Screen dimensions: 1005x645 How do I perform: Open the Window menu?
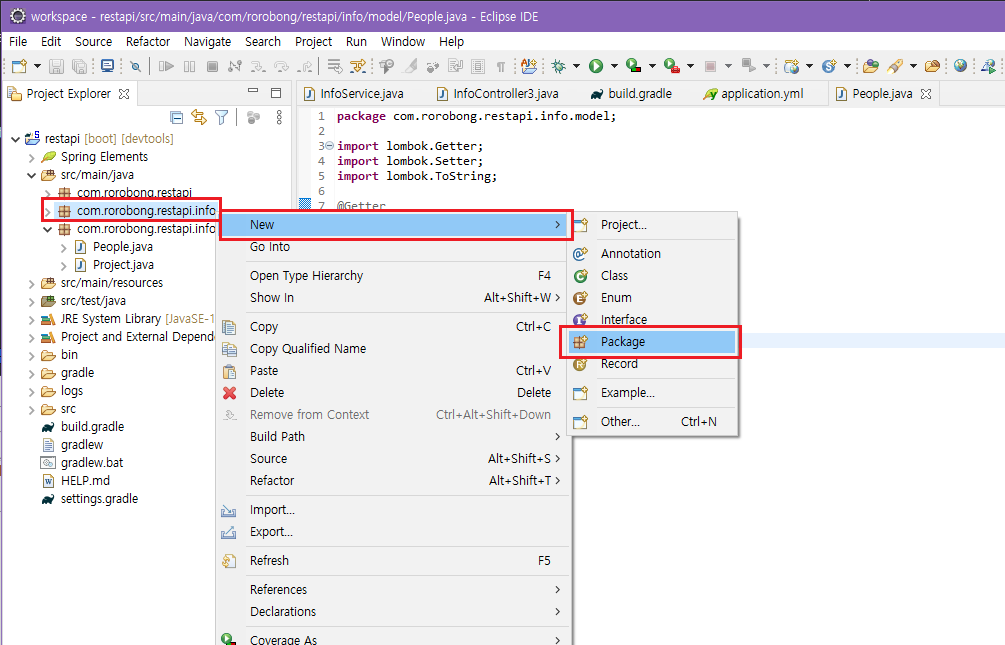tap(403, 42)
